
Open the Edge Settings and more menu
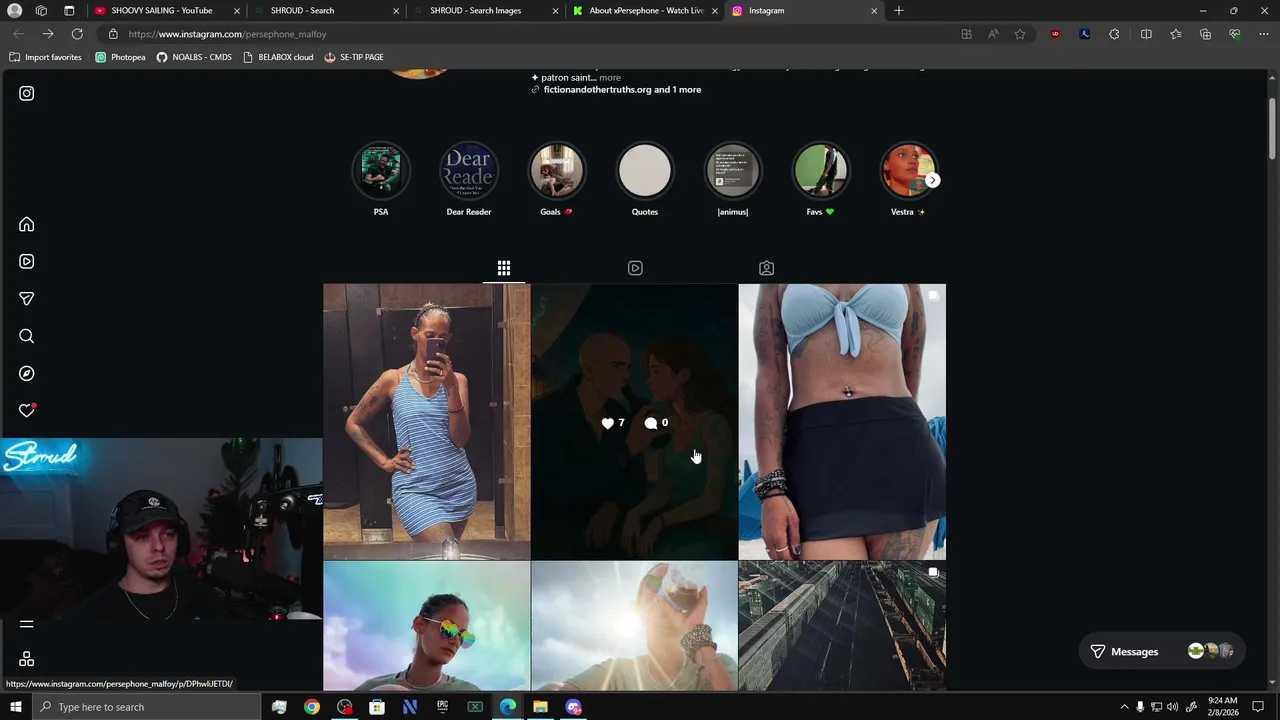pyautogui.click(x=1264, y=34)
